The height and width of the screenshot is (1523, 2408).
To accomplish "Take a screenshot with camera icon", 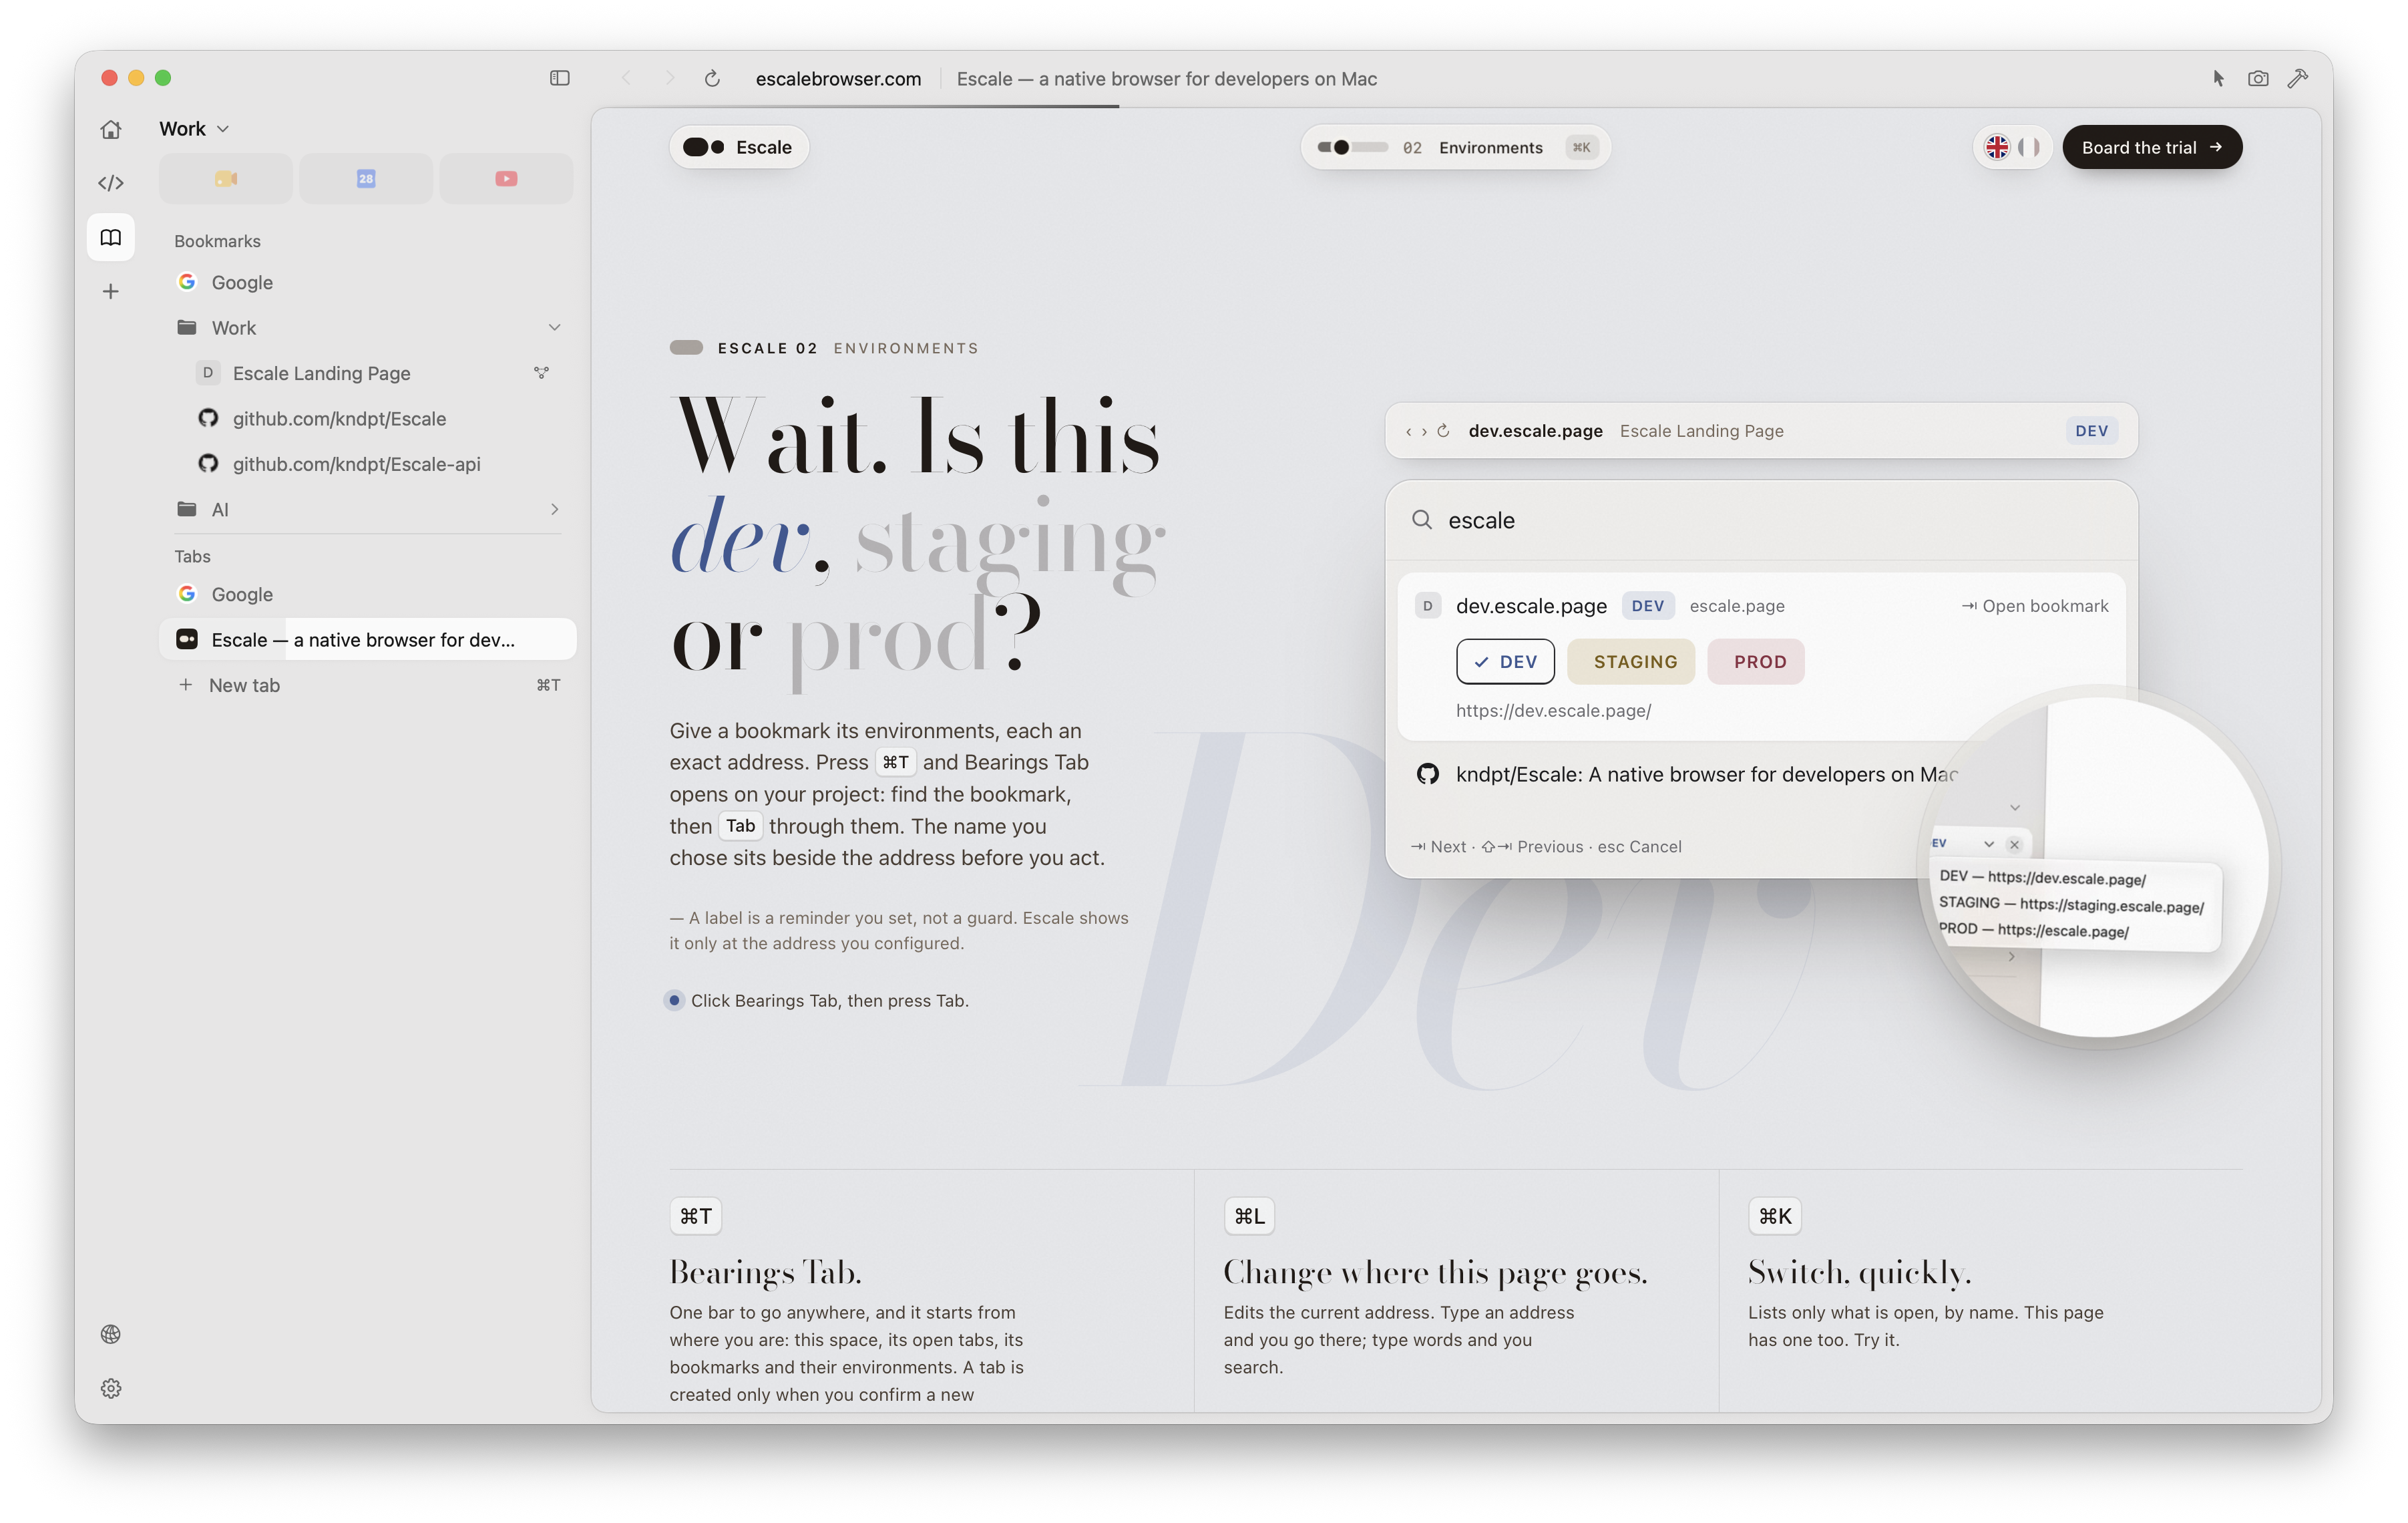I will [2258, 78].
